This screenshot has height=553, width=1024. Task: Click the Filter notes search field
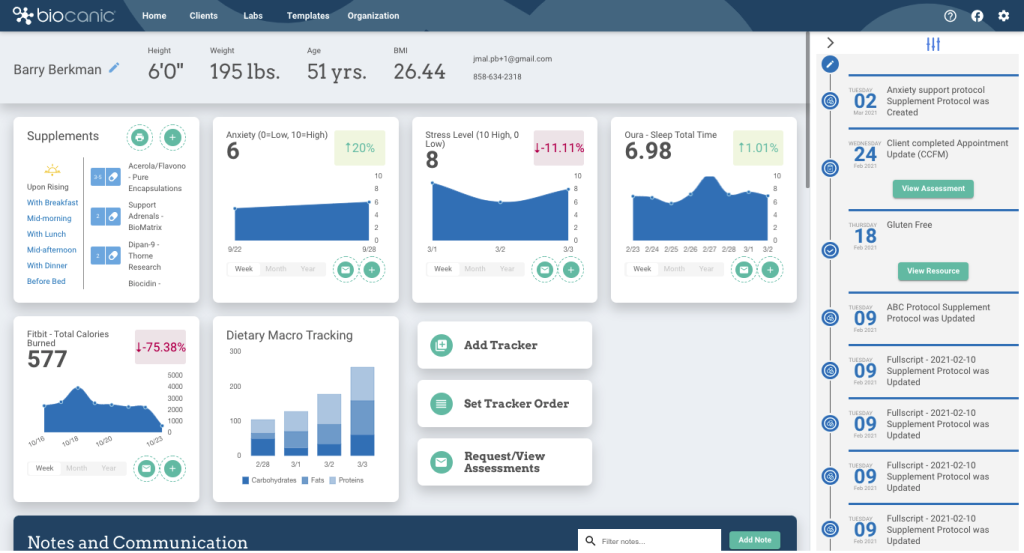(655, 541)
